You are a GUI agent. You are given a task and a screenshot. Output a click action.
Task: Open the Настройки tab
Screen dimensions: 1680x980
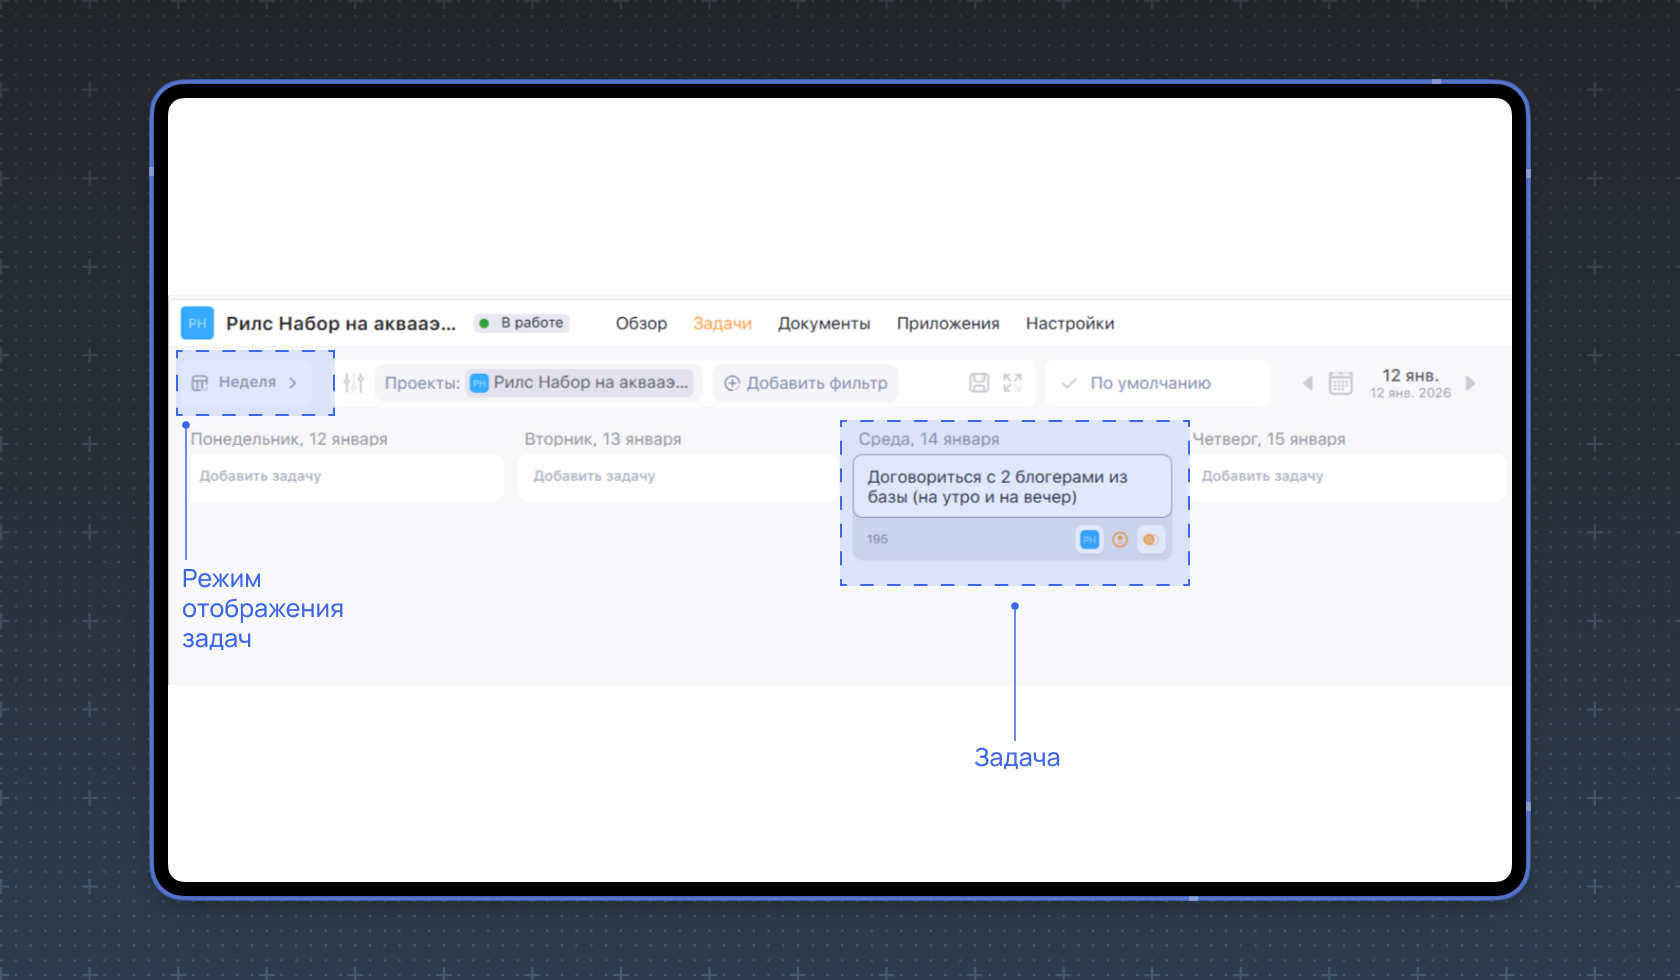click(x=1069, y=323)
